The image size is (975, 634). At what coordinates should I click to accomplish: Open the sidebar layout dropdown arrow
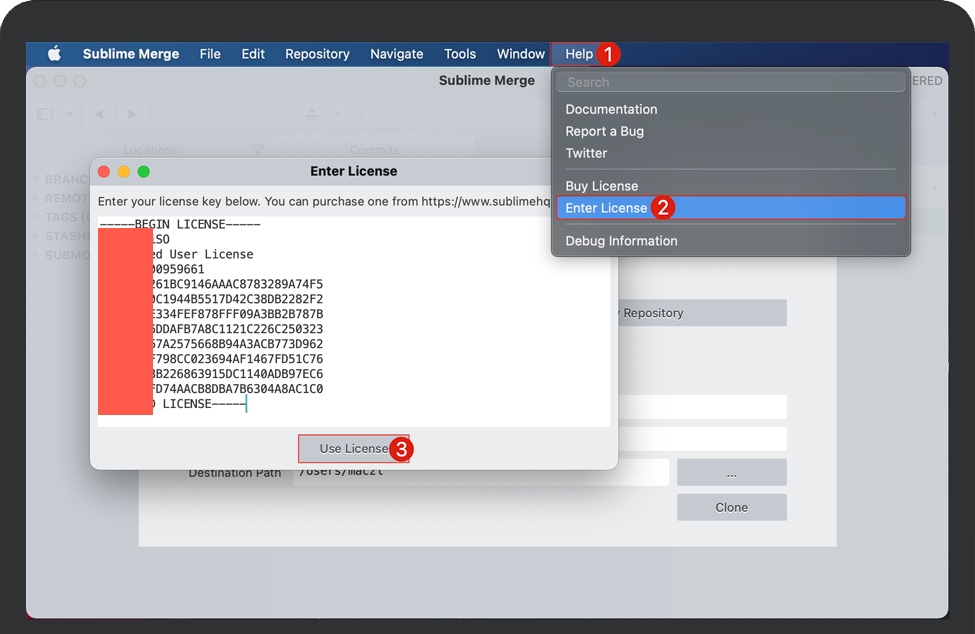70,114
